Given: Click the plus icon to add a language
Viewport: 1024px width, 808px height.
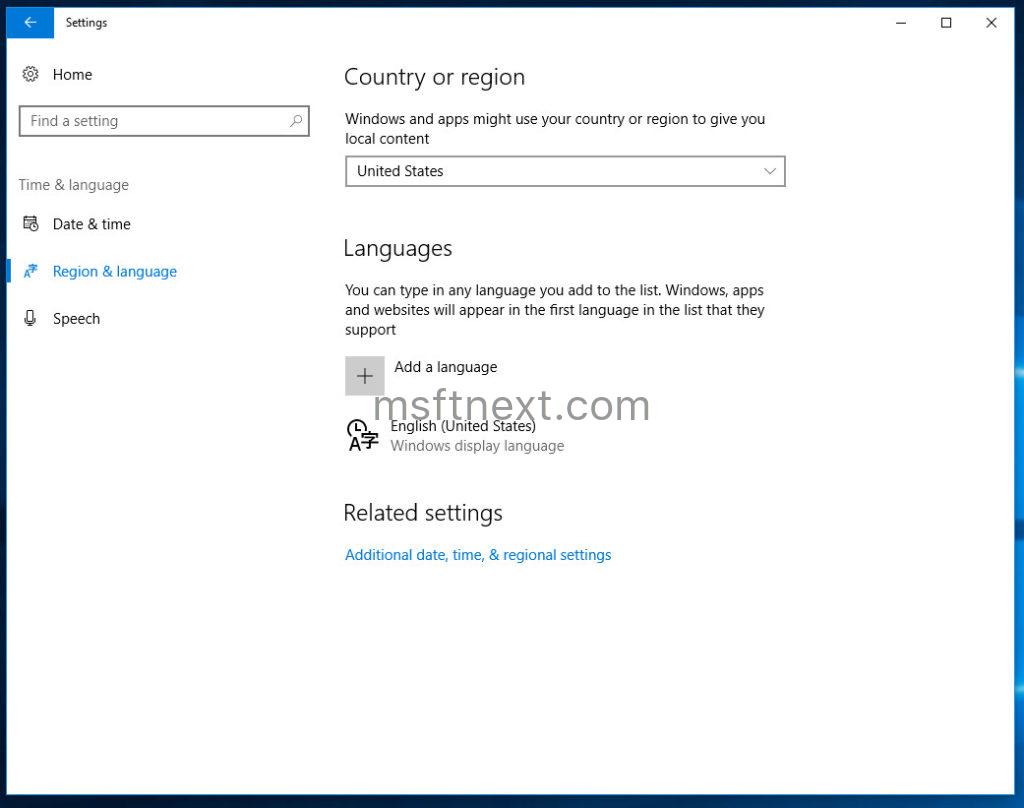Looking at the screenshot, I should coord(365,375).
